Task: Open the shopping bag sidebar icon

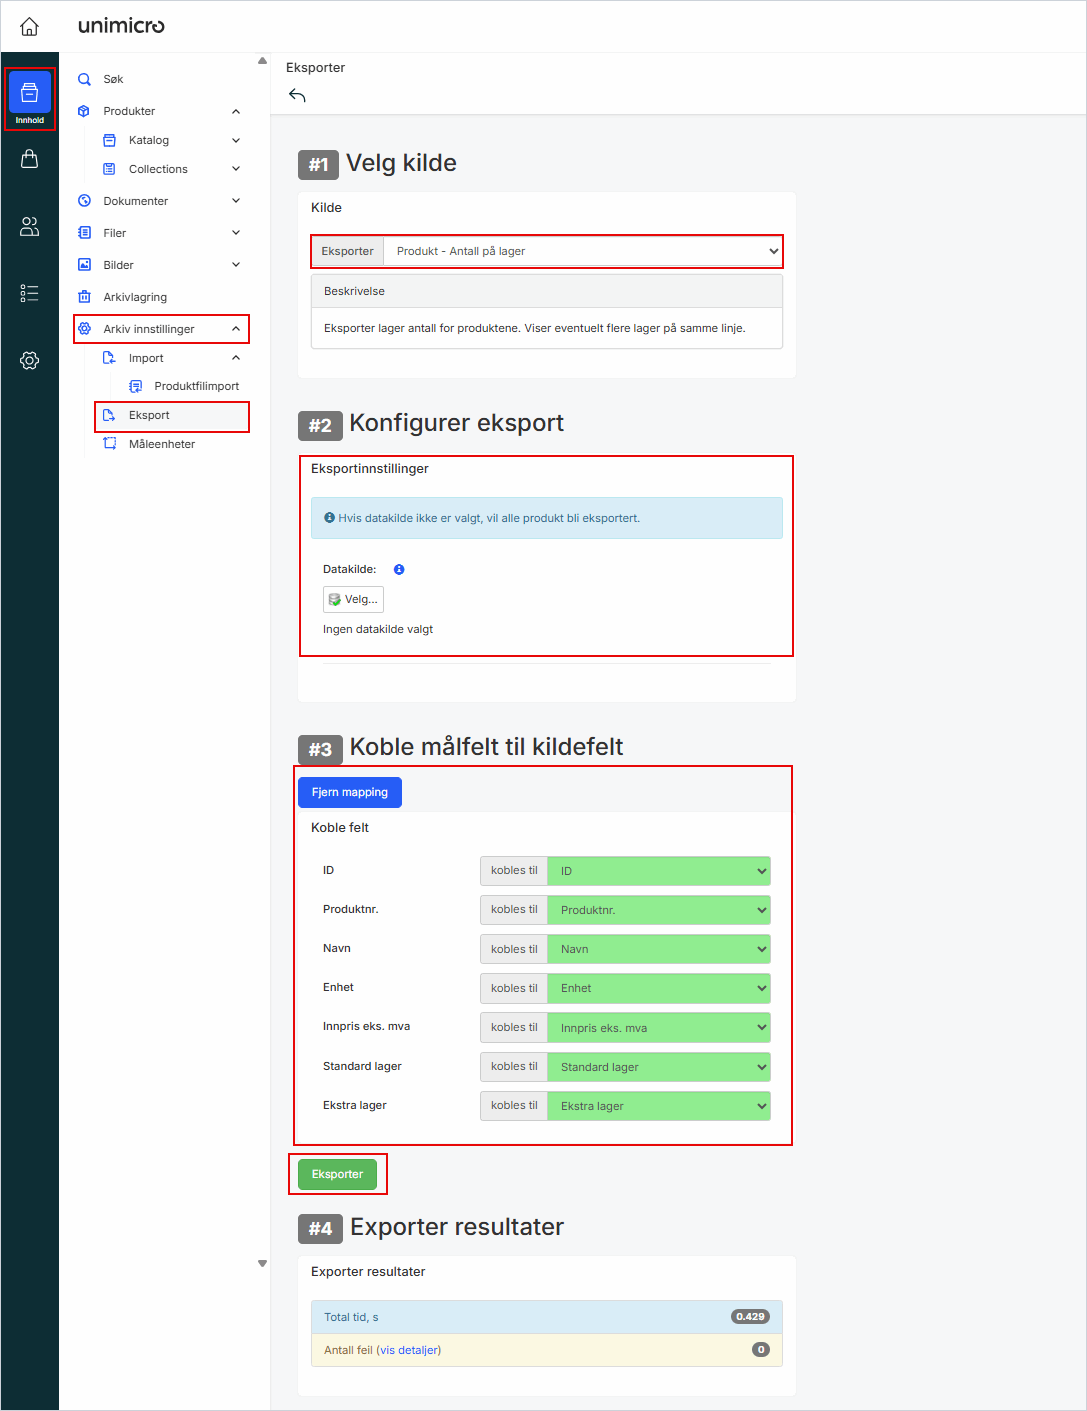Action: coord(30,159)
